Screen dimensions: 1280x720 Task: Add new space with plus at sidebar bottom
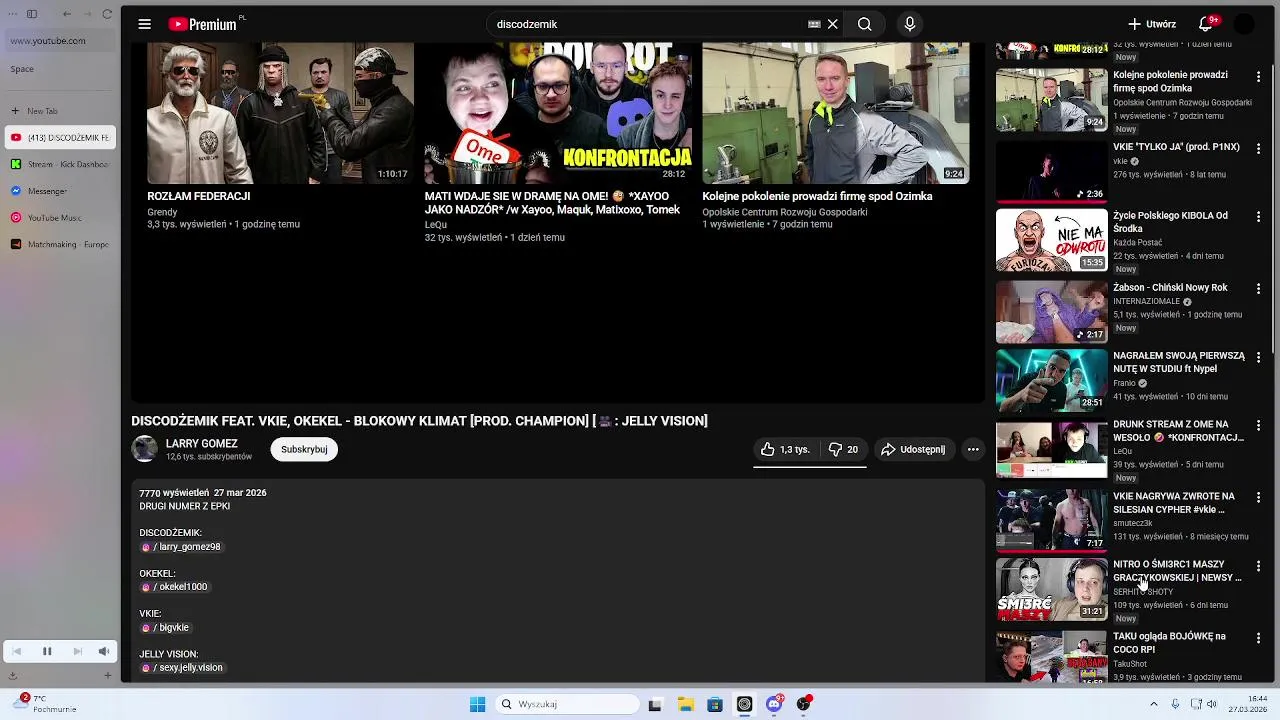point(107,676)
